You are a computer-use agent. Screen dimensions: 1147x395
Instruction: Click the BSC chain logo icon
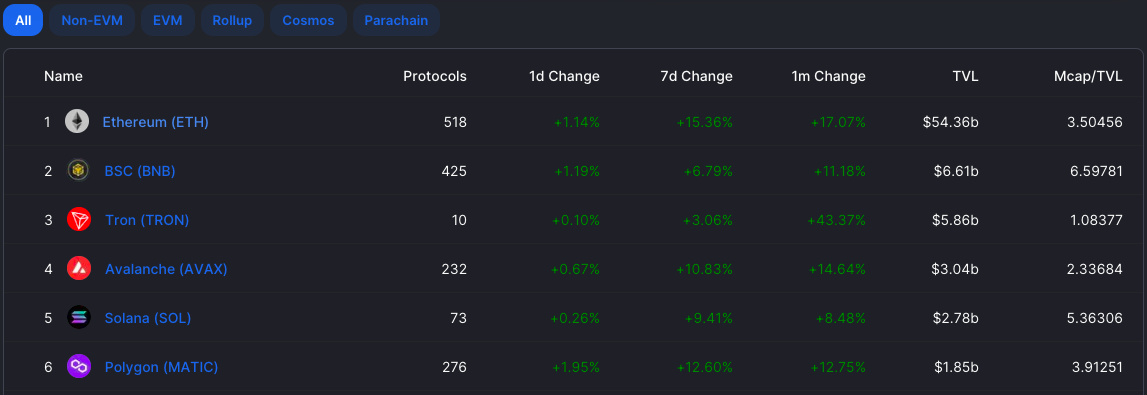pos(78,170)
